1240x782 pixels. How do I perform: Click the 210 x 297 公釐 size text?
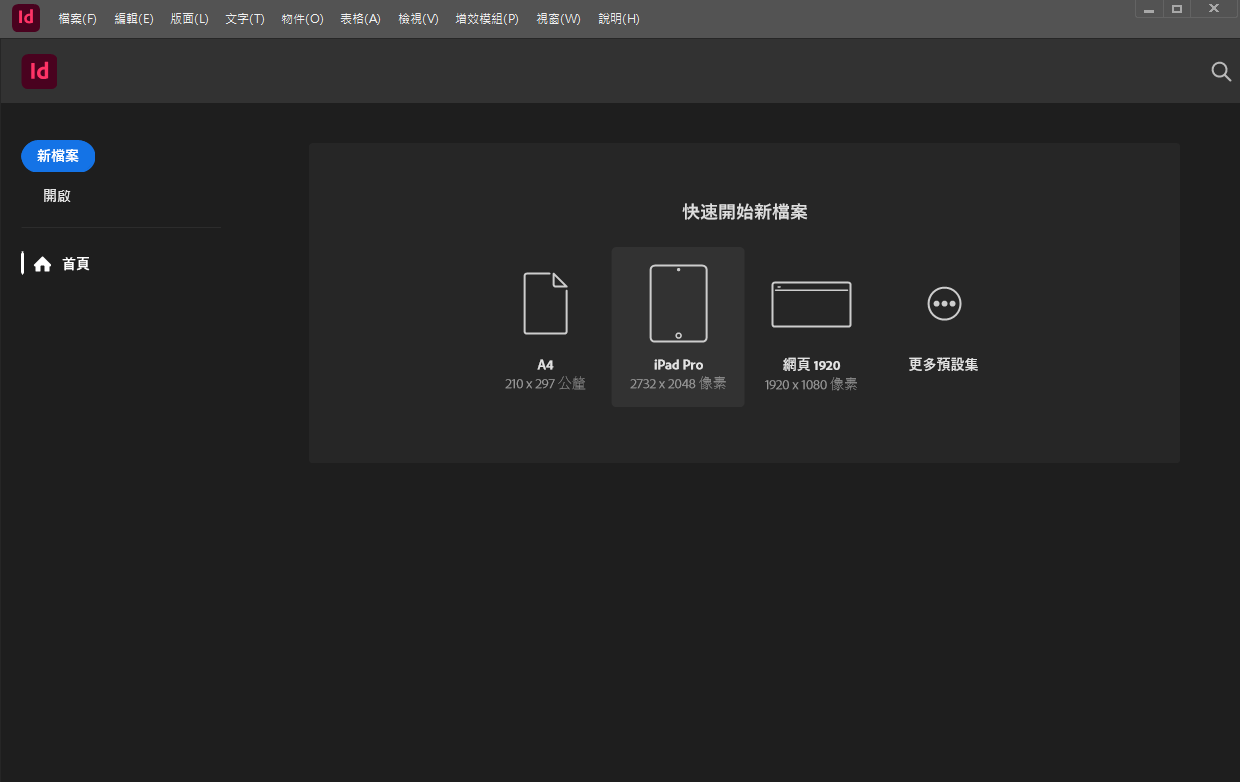click(545, 384)
